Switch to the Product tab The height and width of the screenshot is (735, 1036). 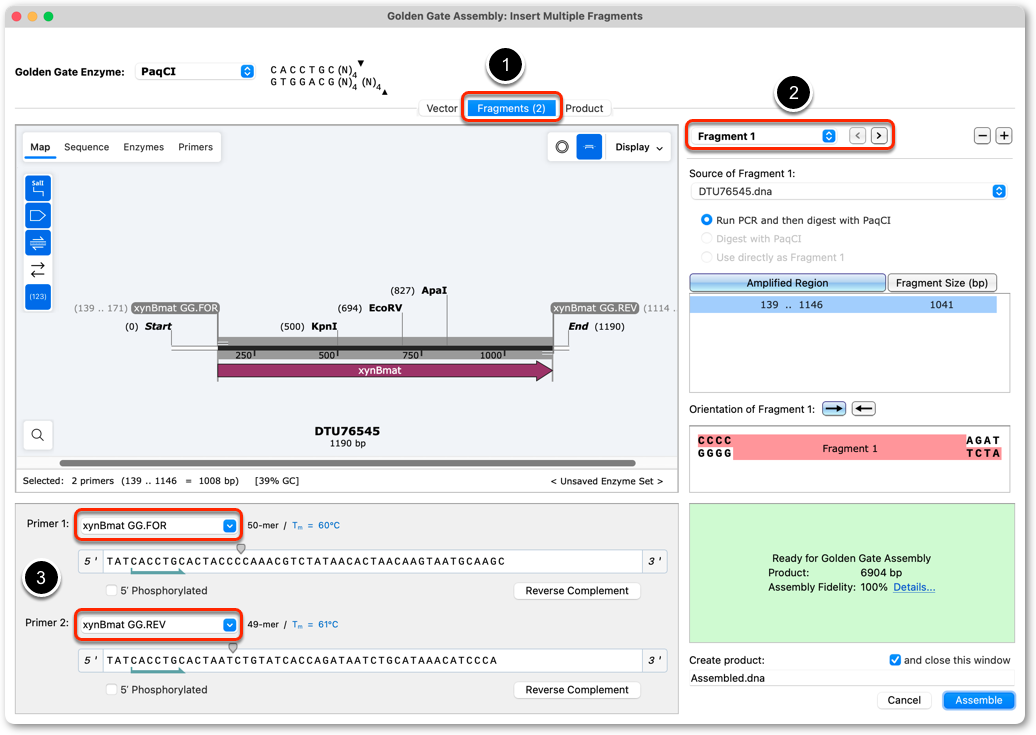584,108
